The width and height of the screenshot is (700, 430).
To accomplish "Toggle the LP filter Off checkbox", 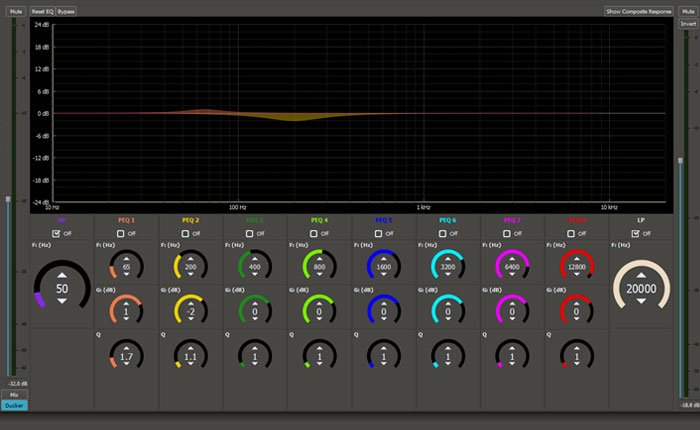I will click(x=636, y=234).
